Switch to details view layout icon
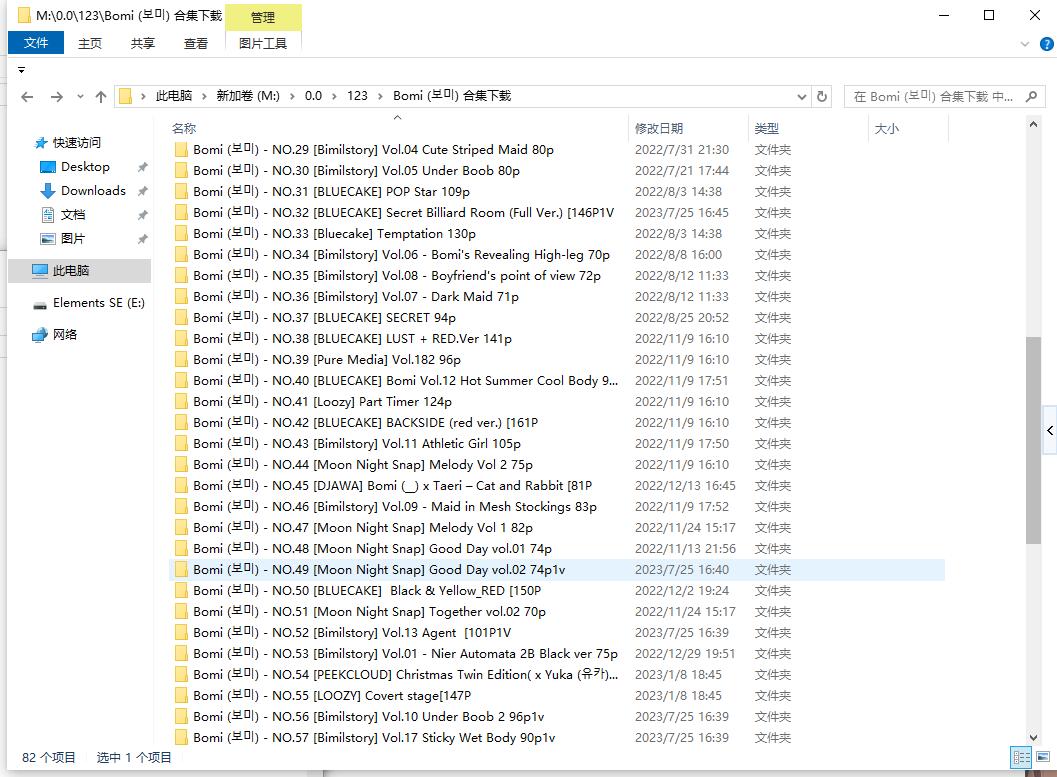Screen dimensions: 1057x777 pos(1021,757)
